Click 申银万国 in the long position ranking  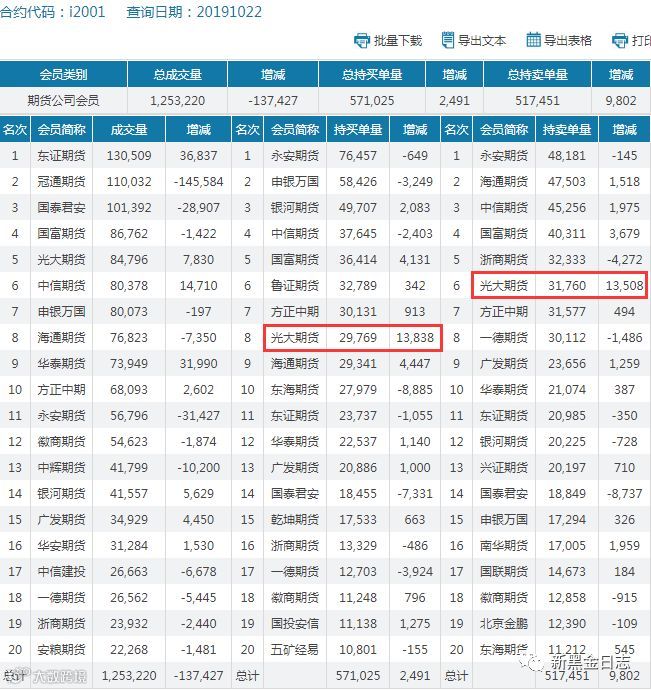pos(294,182)
